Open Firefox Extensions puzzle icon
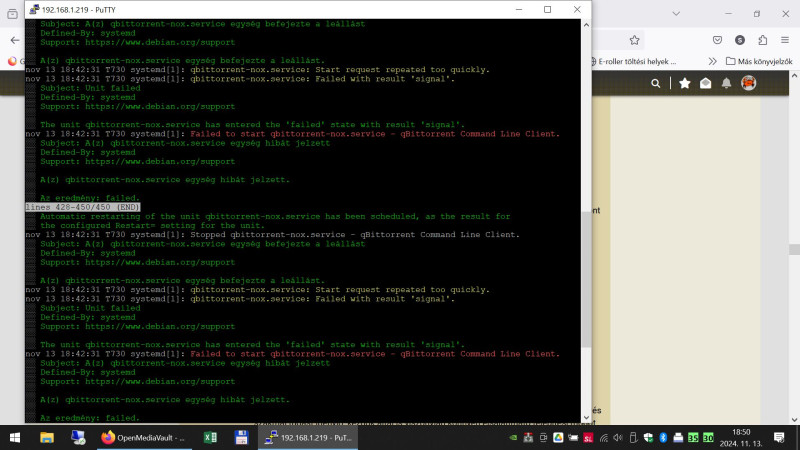Image resolution: width=800 pixels, height=450 pixels. pos(762,40)
